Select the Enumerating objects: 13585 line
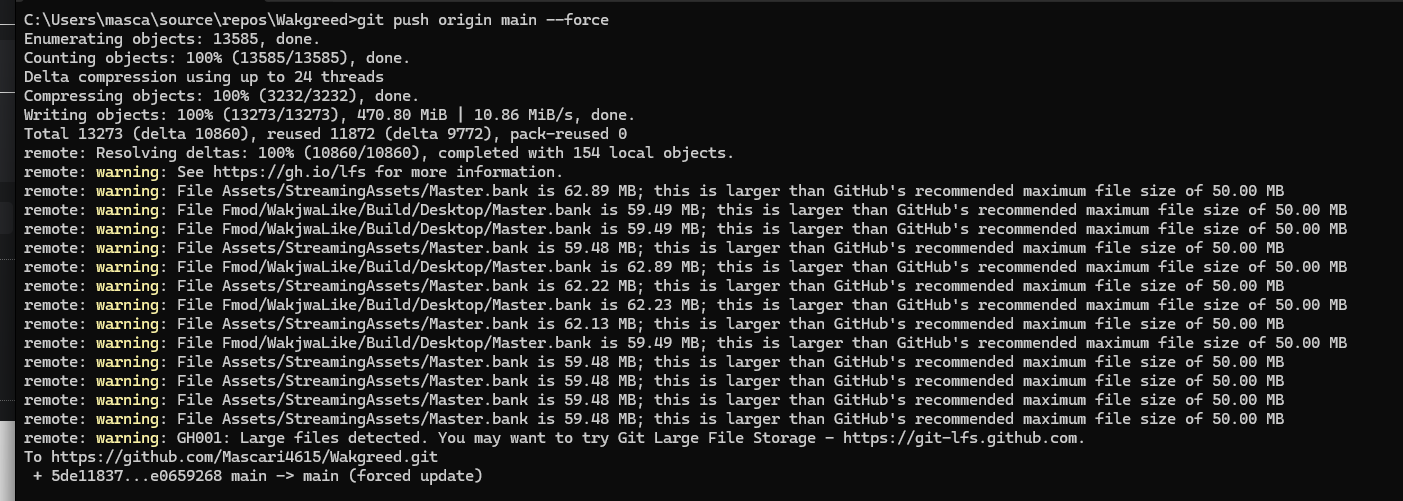 tap(170, 39)
